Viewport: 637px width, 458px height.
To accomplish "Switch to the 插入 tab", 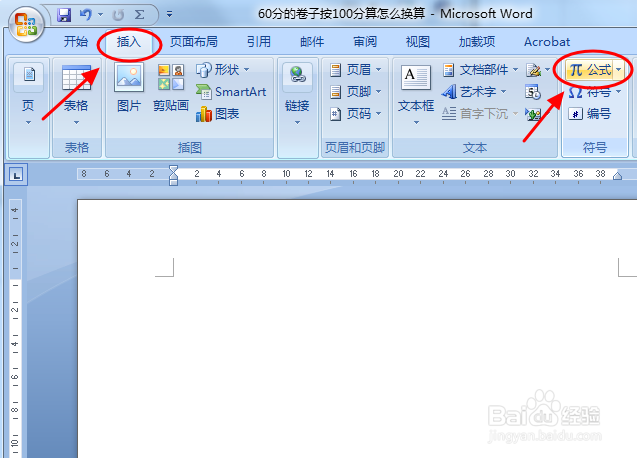I will coord(129,41).
